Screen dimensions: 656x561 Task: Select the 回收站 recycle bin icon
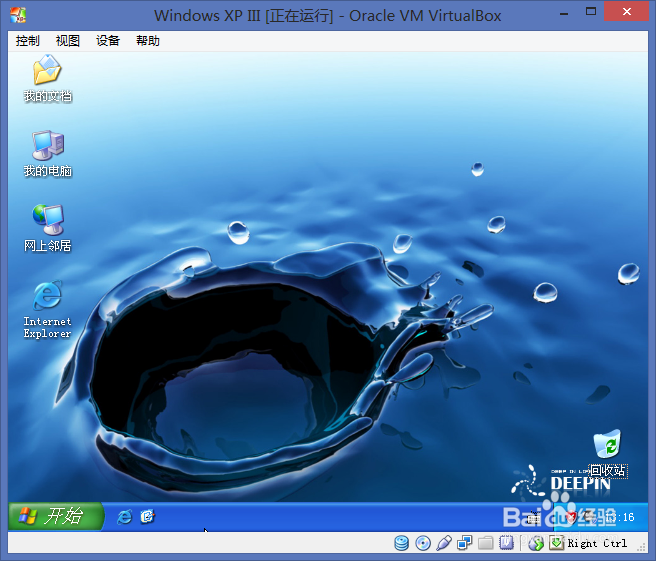[607, 453]
